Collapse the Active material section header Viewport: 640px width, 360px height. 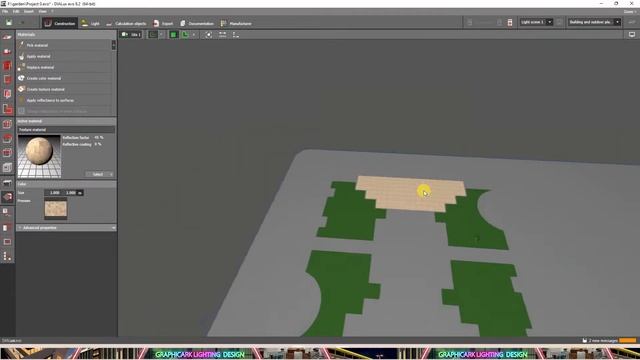66,121
